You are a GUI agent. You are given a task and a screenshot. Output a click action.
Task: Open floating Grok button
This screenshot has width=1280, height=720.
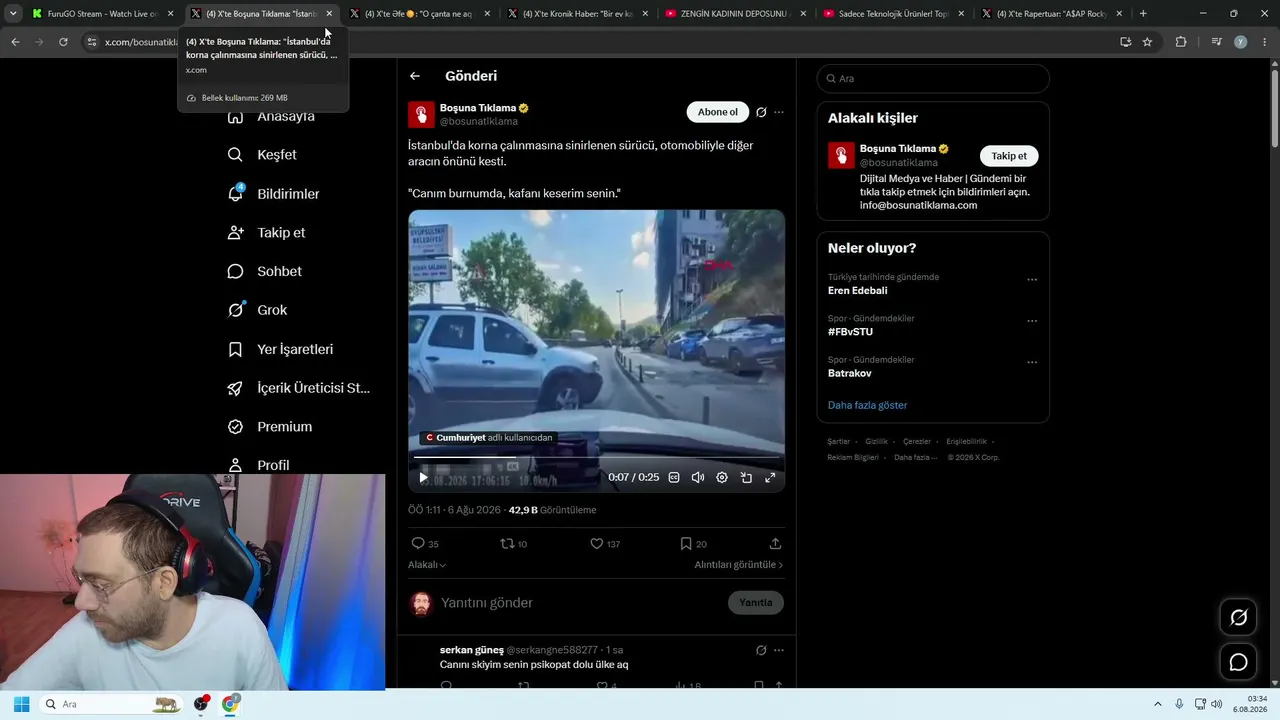[1238, 617]
